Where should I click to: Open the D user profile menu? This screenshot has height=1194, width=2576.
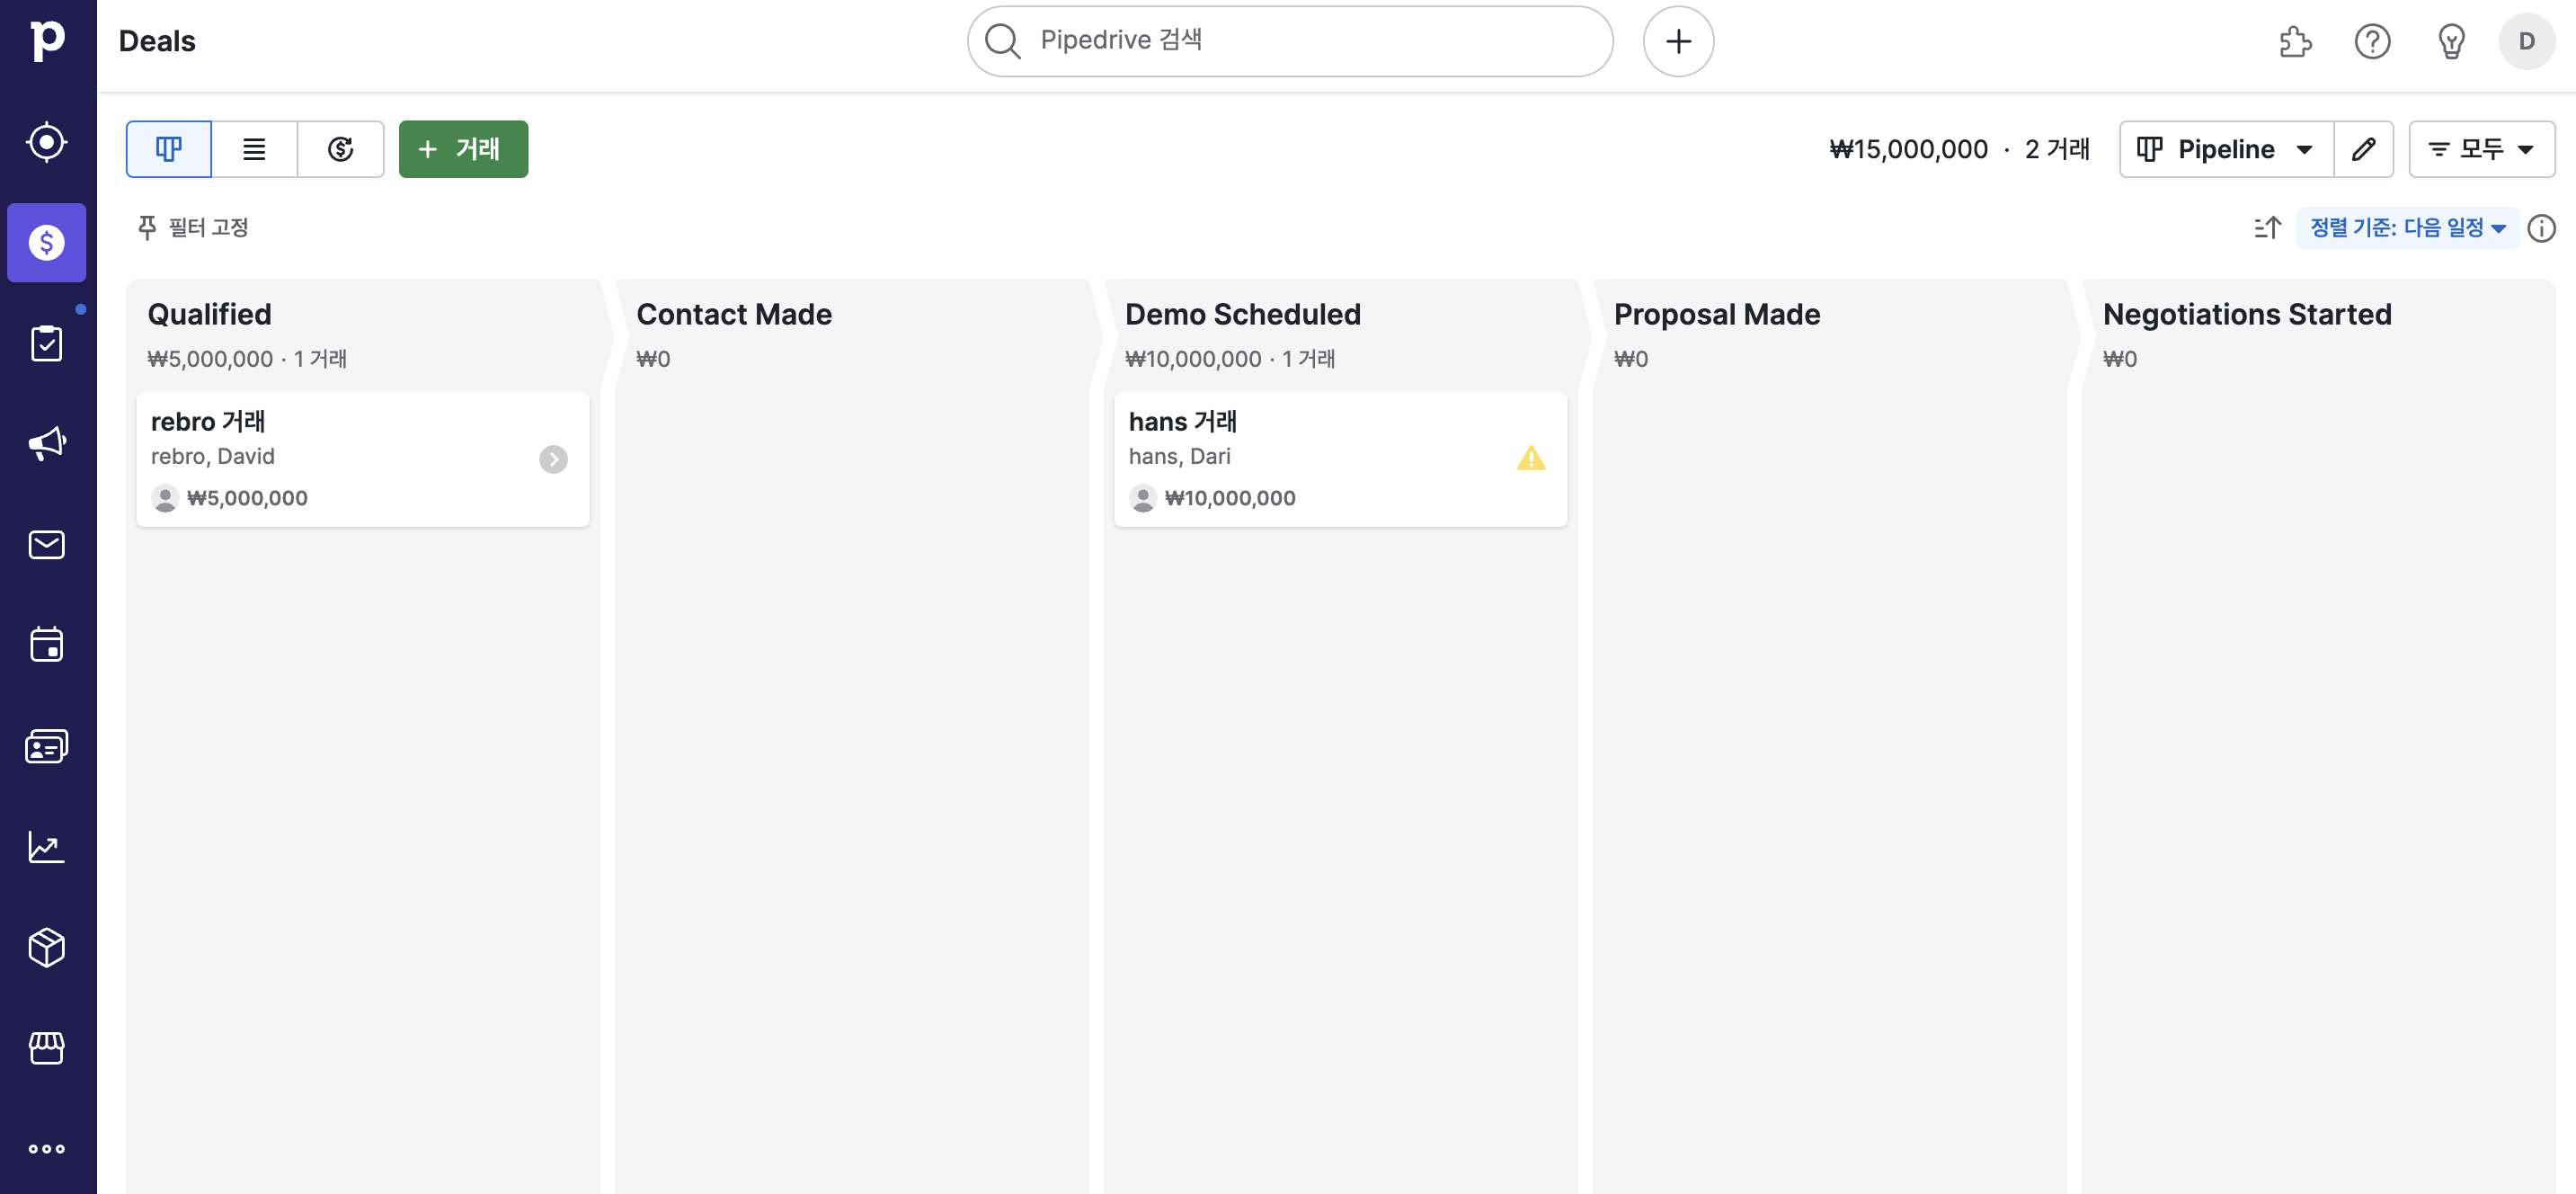[2526, 41]
